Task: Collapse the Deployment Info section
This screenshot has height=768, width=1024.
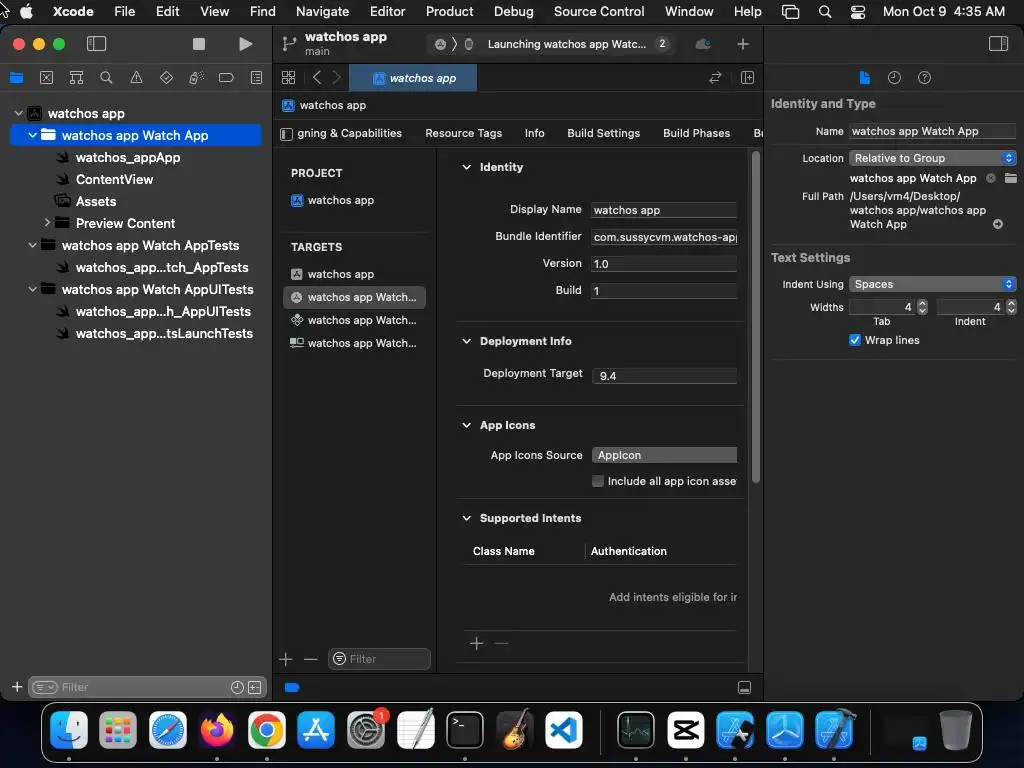Action: pyautogui.click(x=466, y=341)
